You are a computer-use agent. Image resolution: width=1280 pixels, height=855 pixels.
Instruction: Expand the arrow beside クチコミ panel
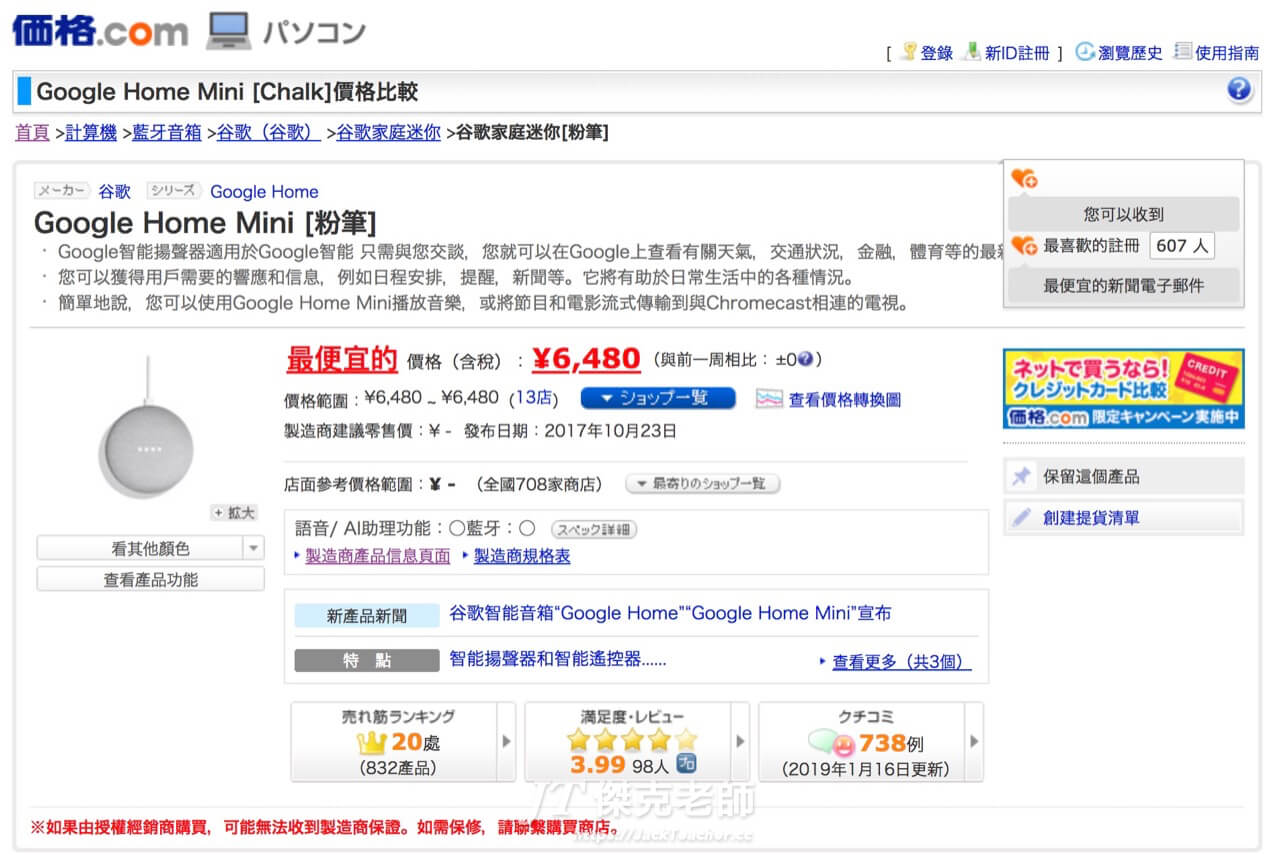click(x=974, y=742)
